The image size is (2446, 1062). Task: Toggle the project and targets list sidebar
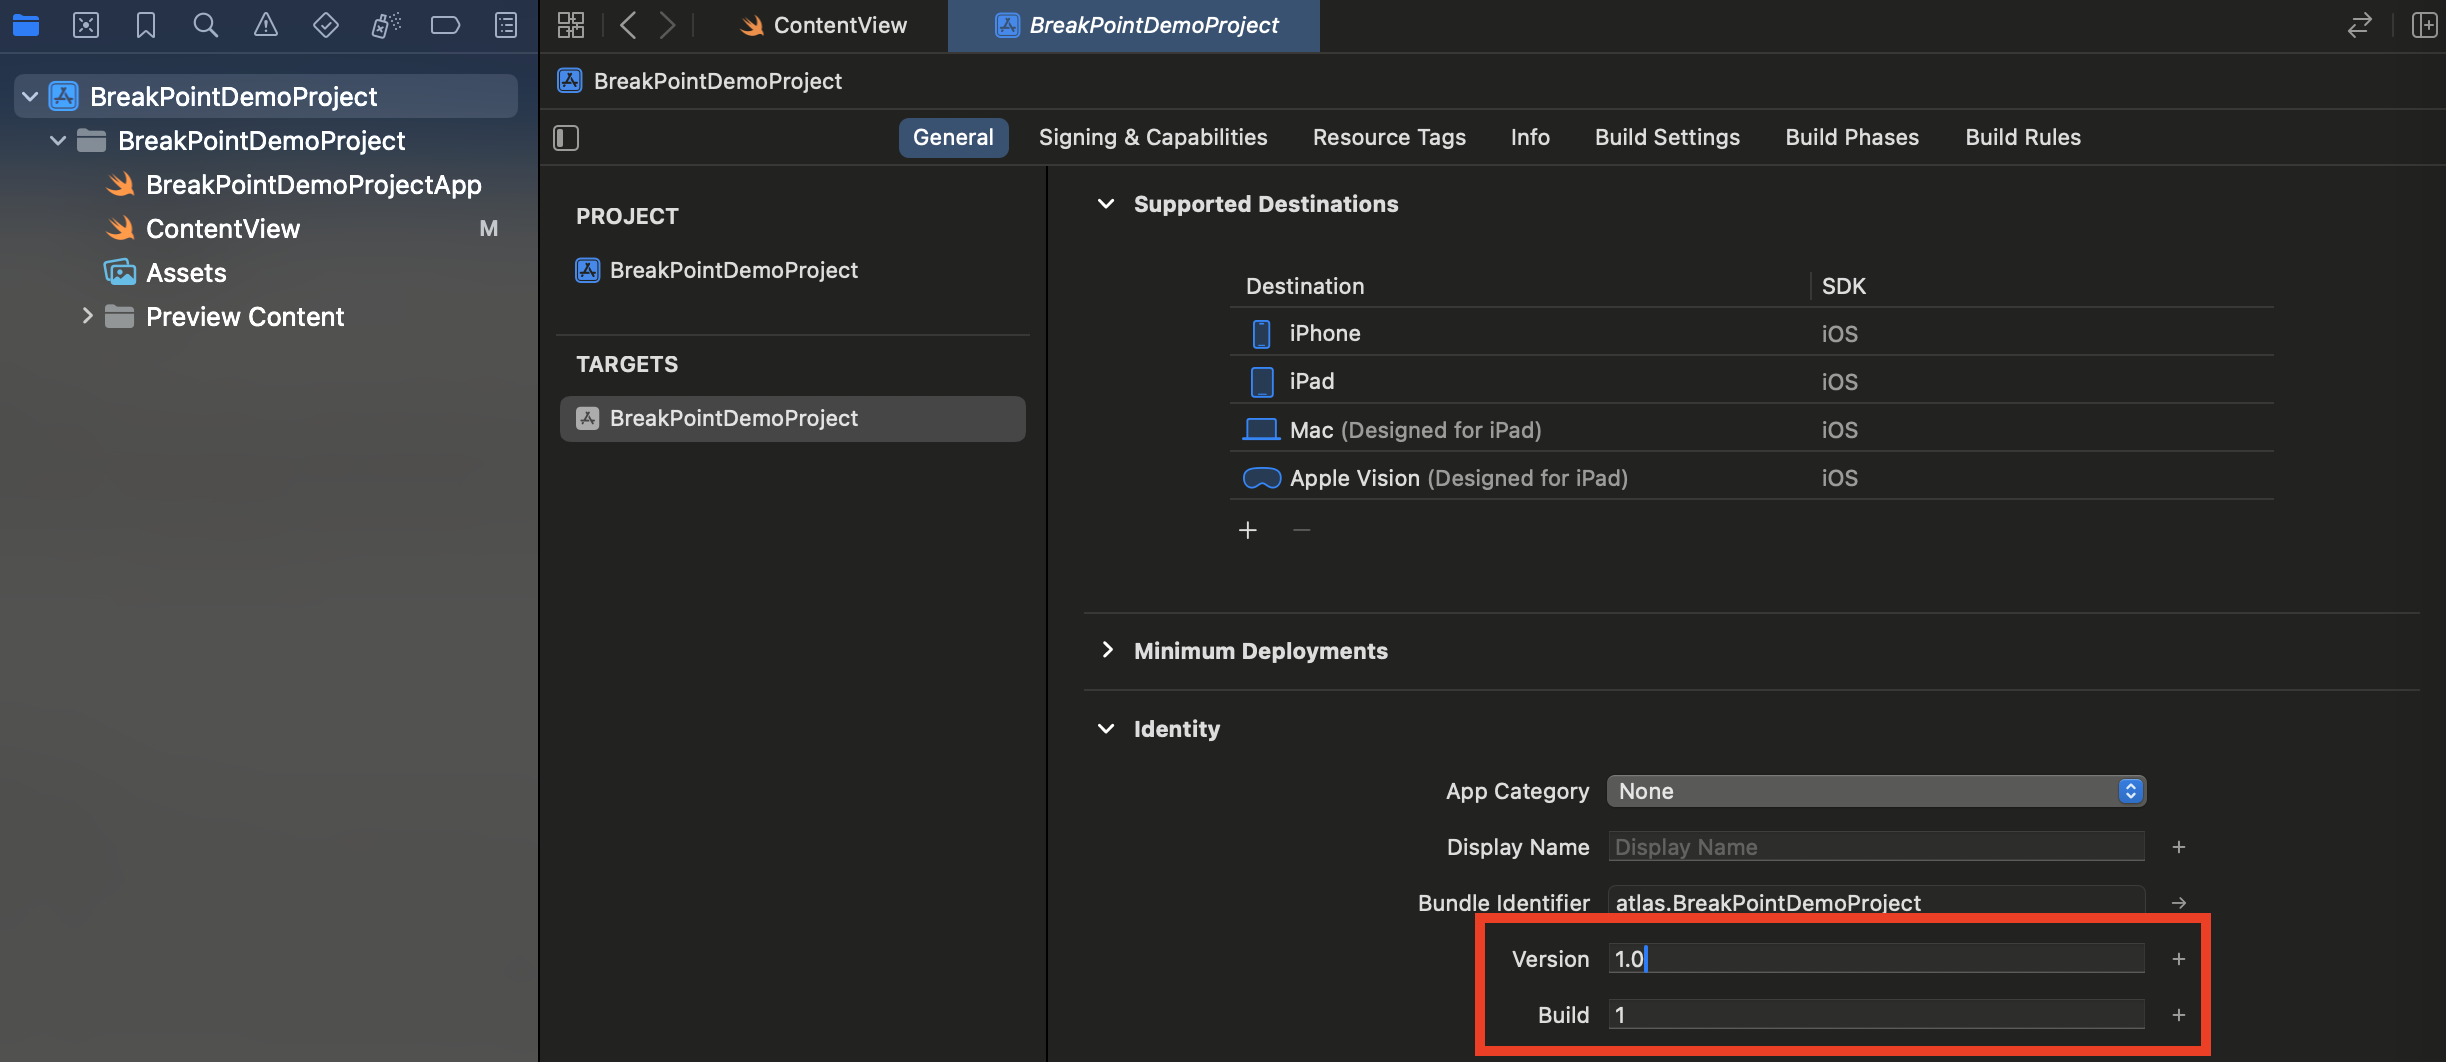click(566, 138)
